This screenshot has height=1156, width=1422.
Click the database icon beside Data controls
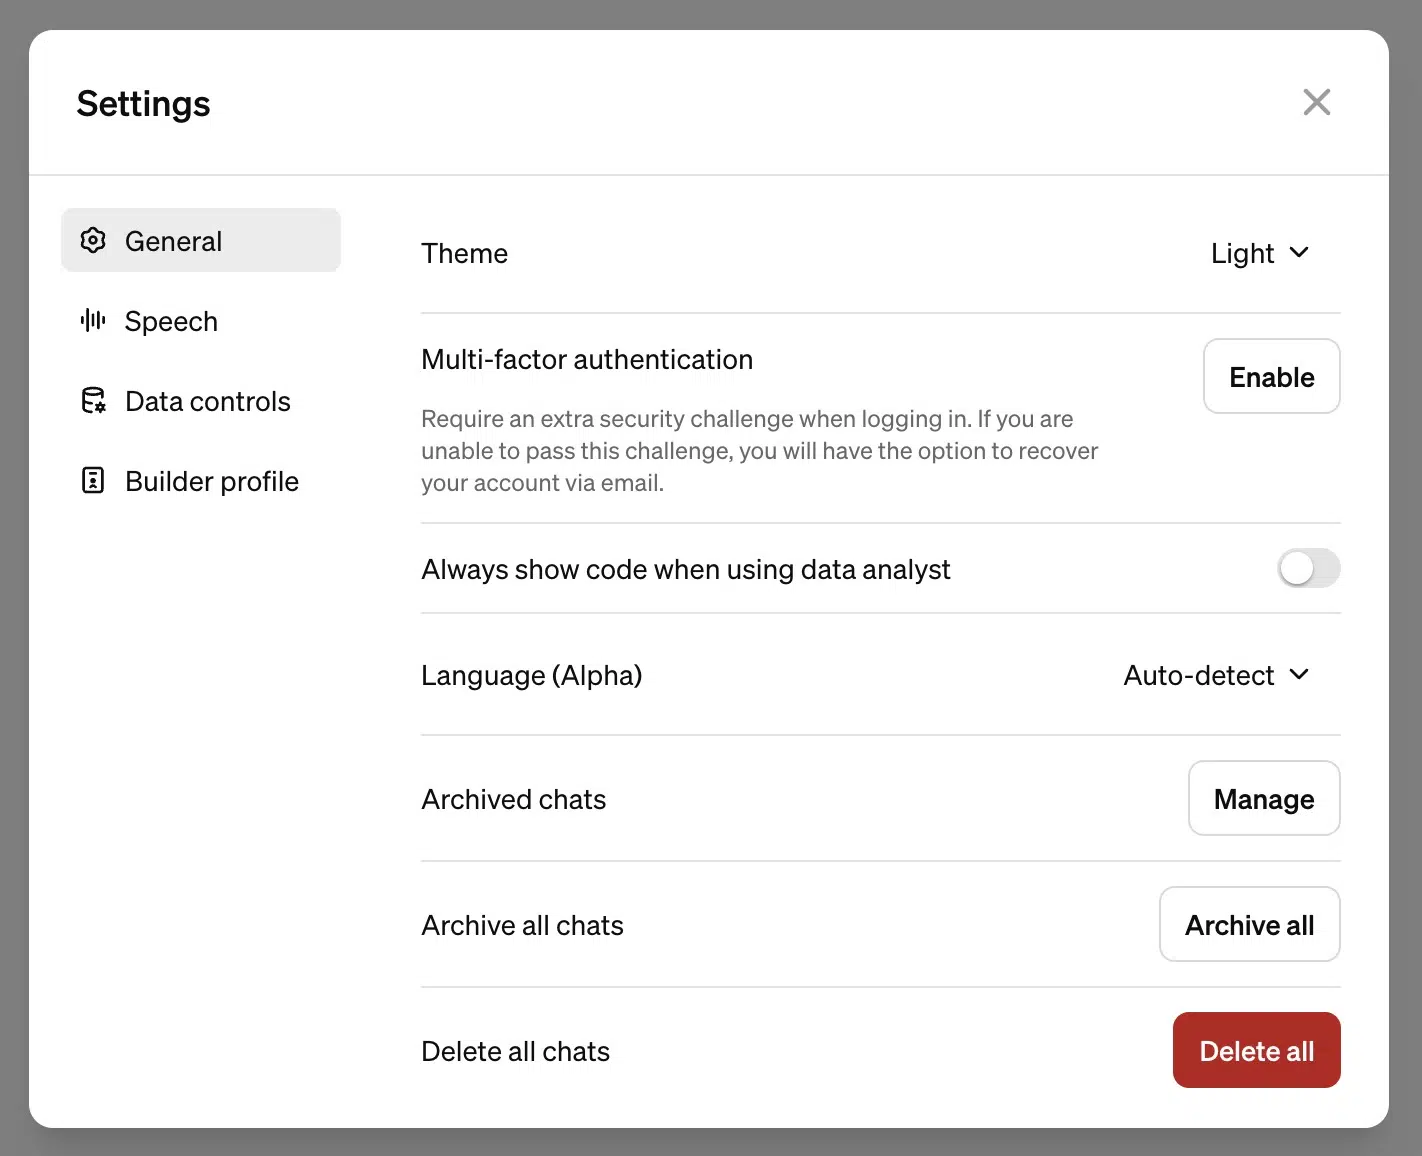92,400
